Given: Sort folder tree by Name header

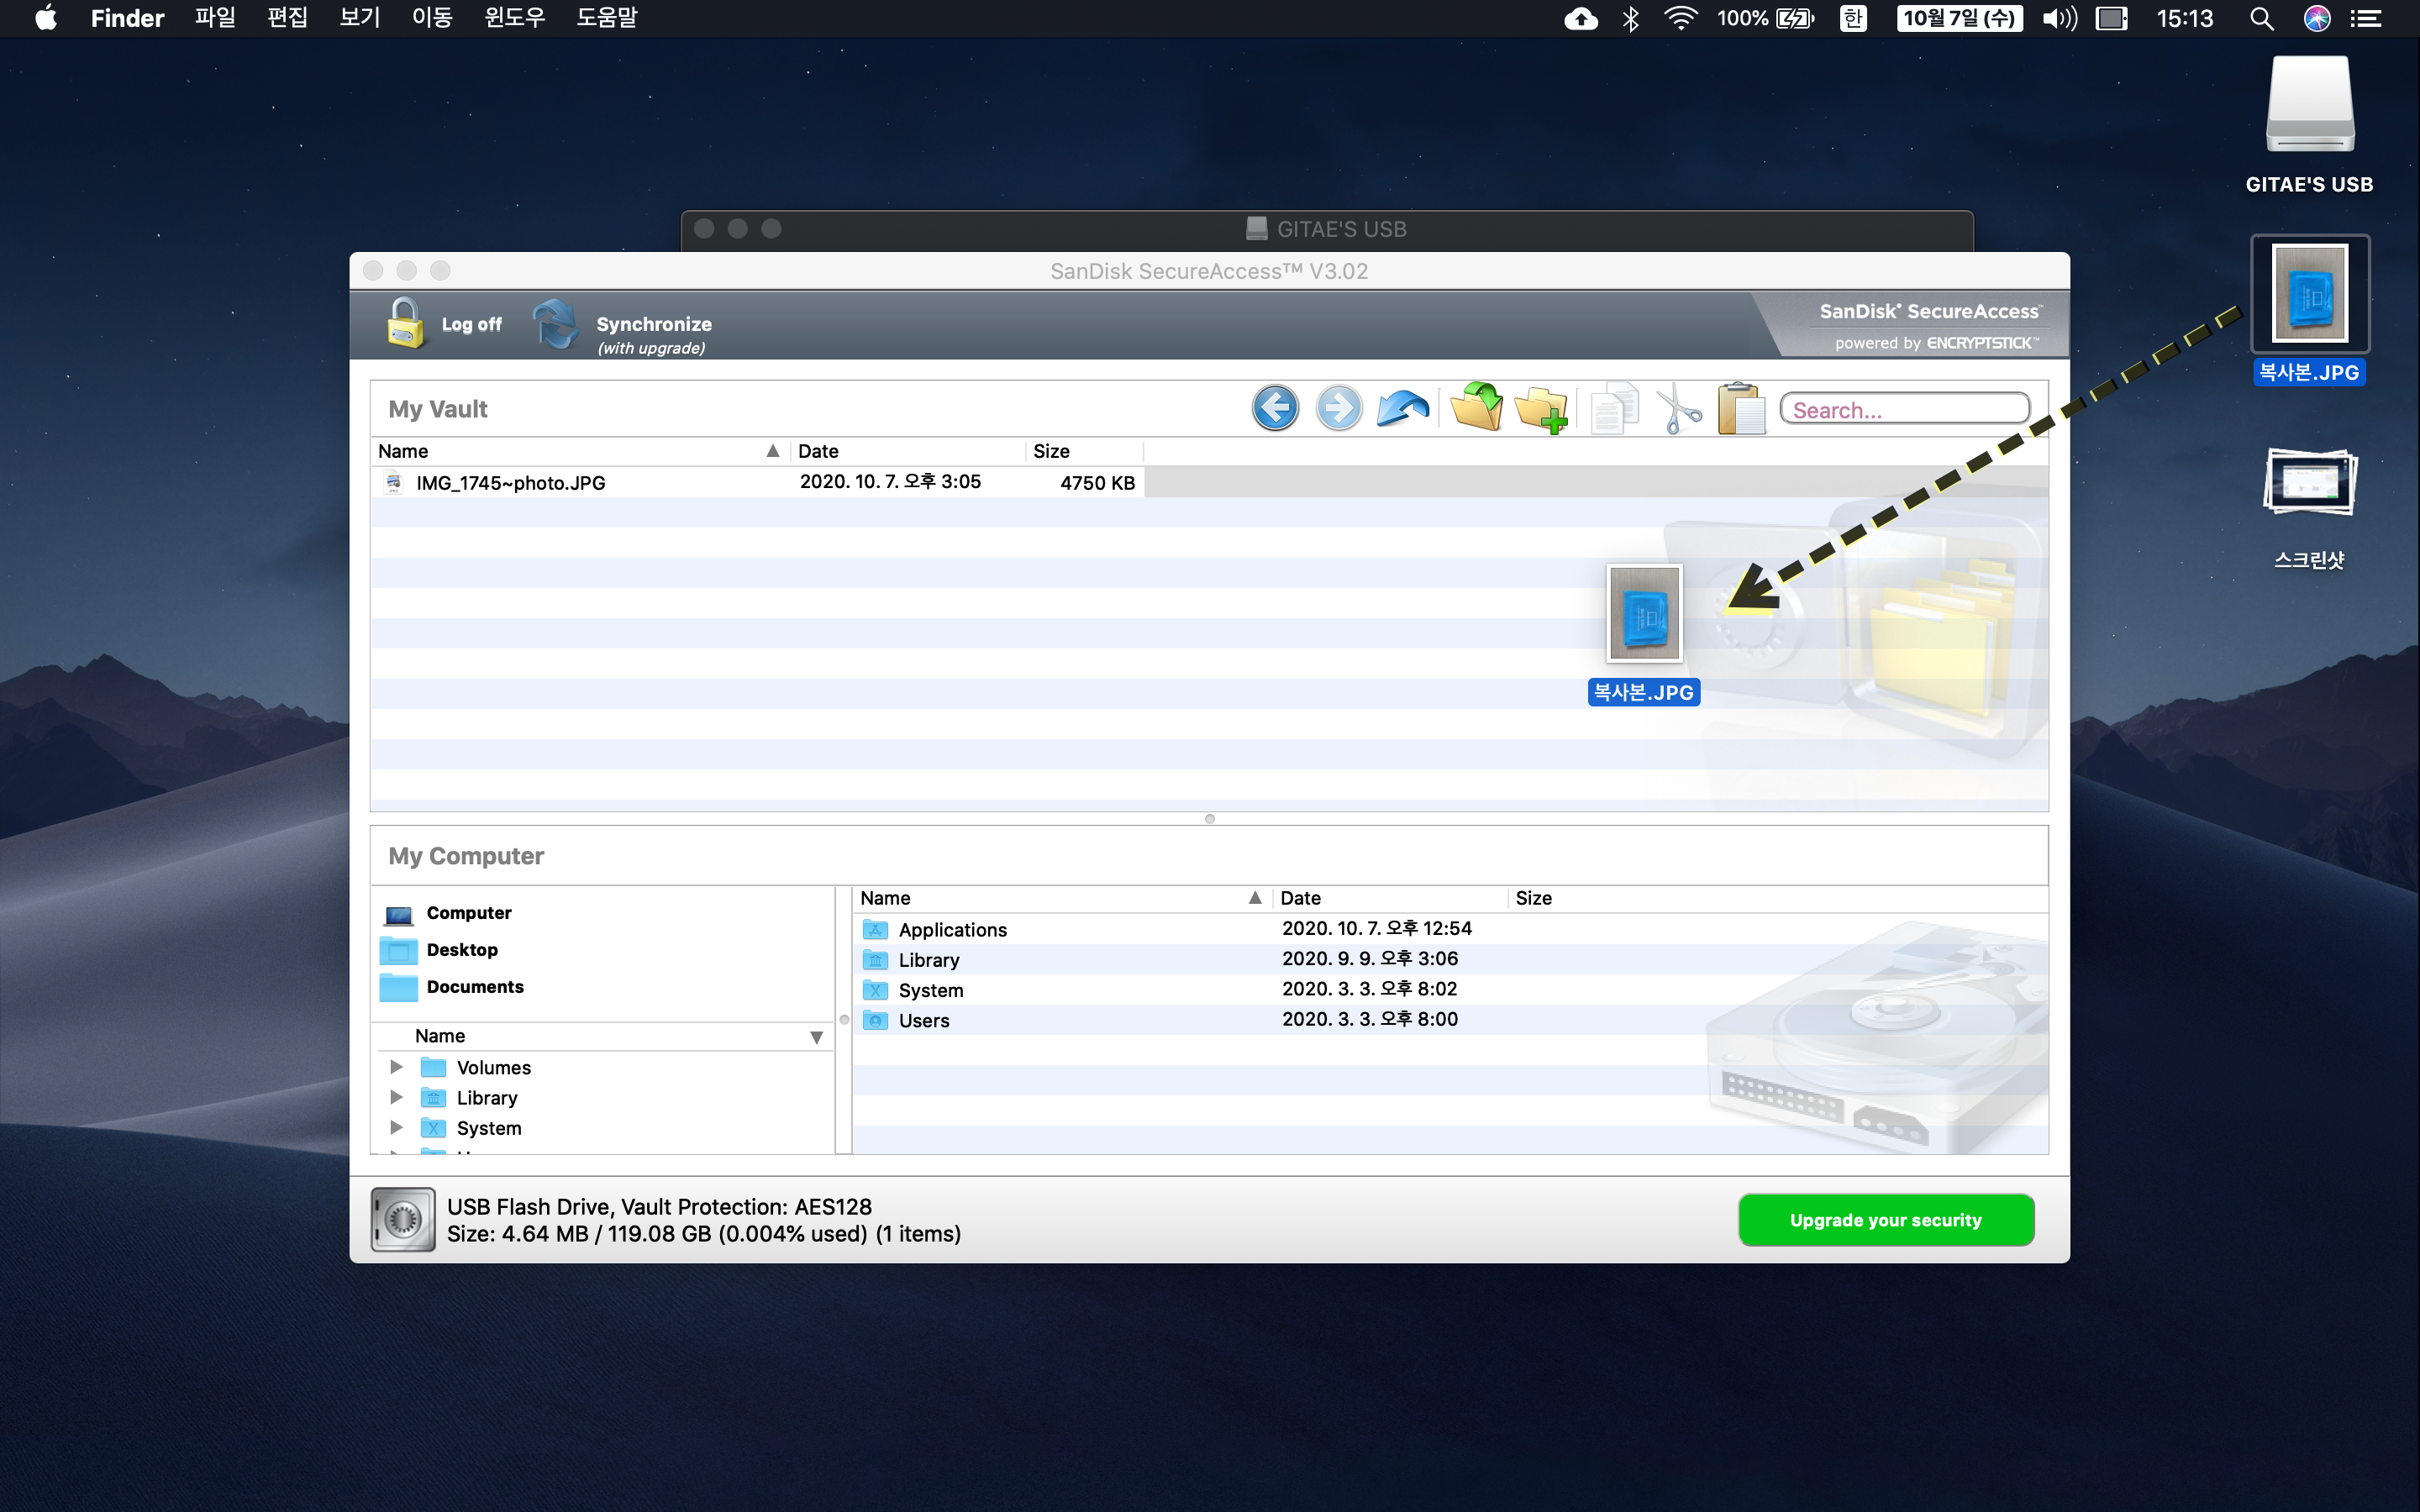Looking at the screenshot, I should pyautogui.click(x=603, y=1036).
